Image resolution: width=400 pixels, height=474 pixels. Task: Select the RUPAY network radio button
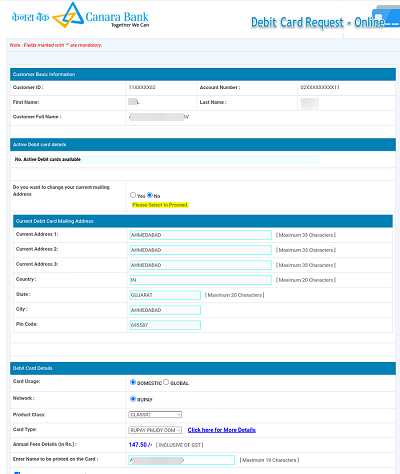pos(133,399)
